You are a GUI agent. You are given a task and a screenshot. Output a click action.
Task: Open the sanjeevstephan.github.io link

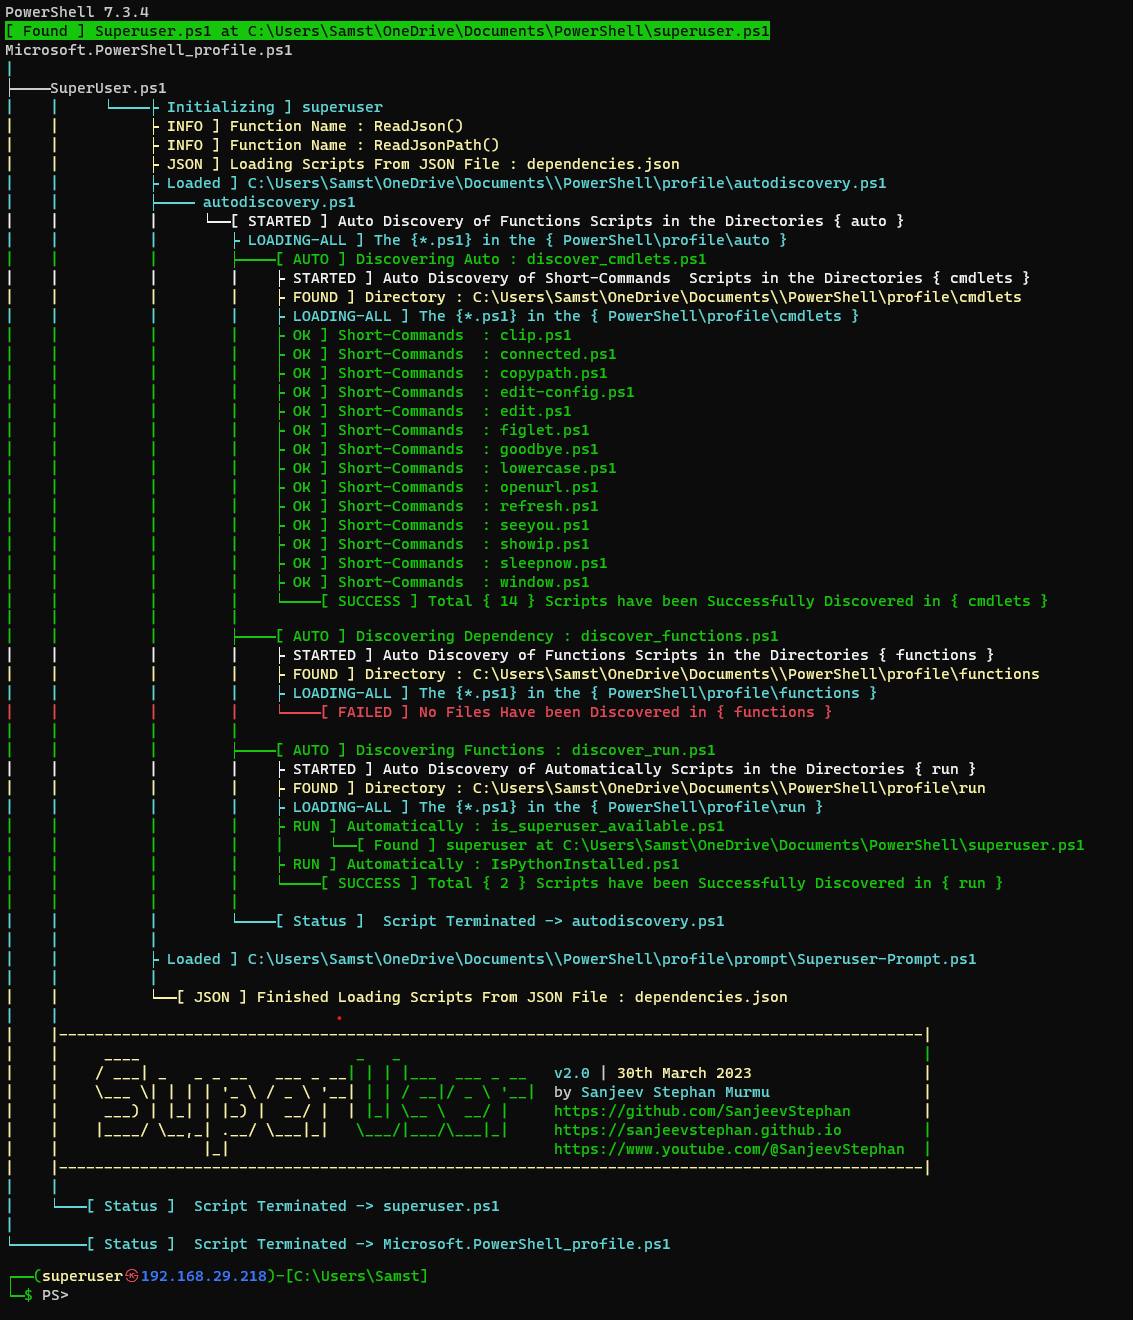coord(697,1130)
